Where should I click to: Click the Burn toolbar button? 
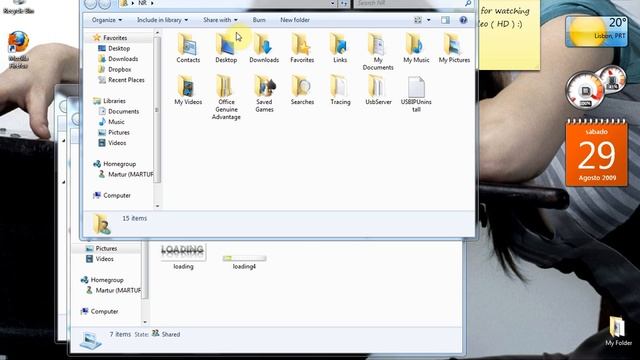[x=259, y=20]
